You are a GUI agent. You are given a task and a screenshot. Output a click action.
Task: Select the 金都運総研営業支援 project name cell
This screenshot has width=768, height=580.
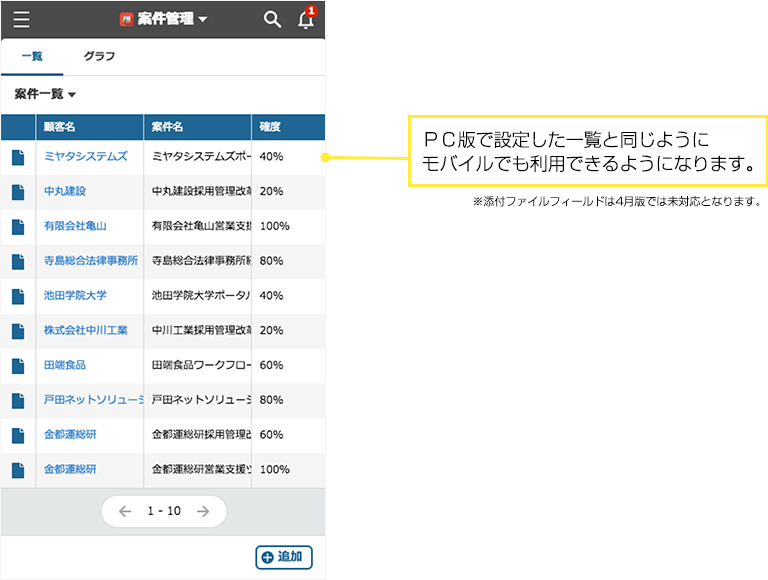pos(197,470)
